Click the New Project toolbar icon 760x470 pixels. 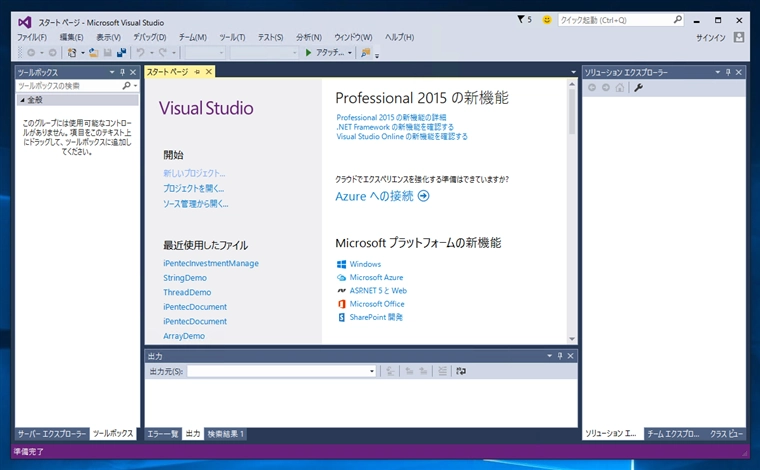tap(72, 52)
